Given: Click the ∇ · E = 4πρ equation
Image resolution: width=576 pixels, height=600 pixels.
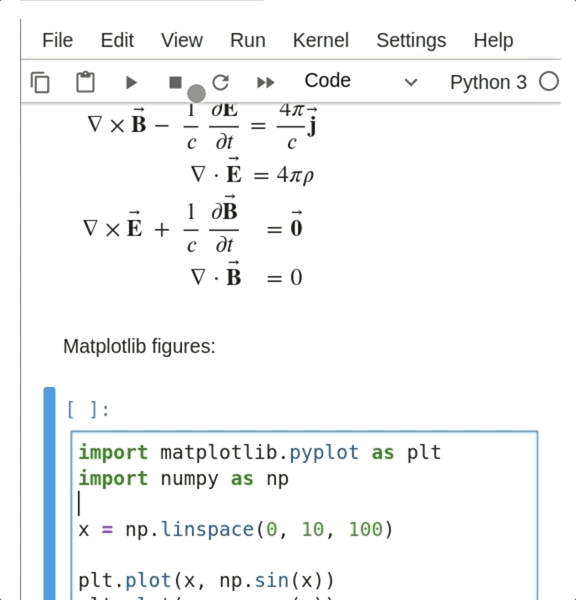Looking at the screenshot, I should coord(252,173).
